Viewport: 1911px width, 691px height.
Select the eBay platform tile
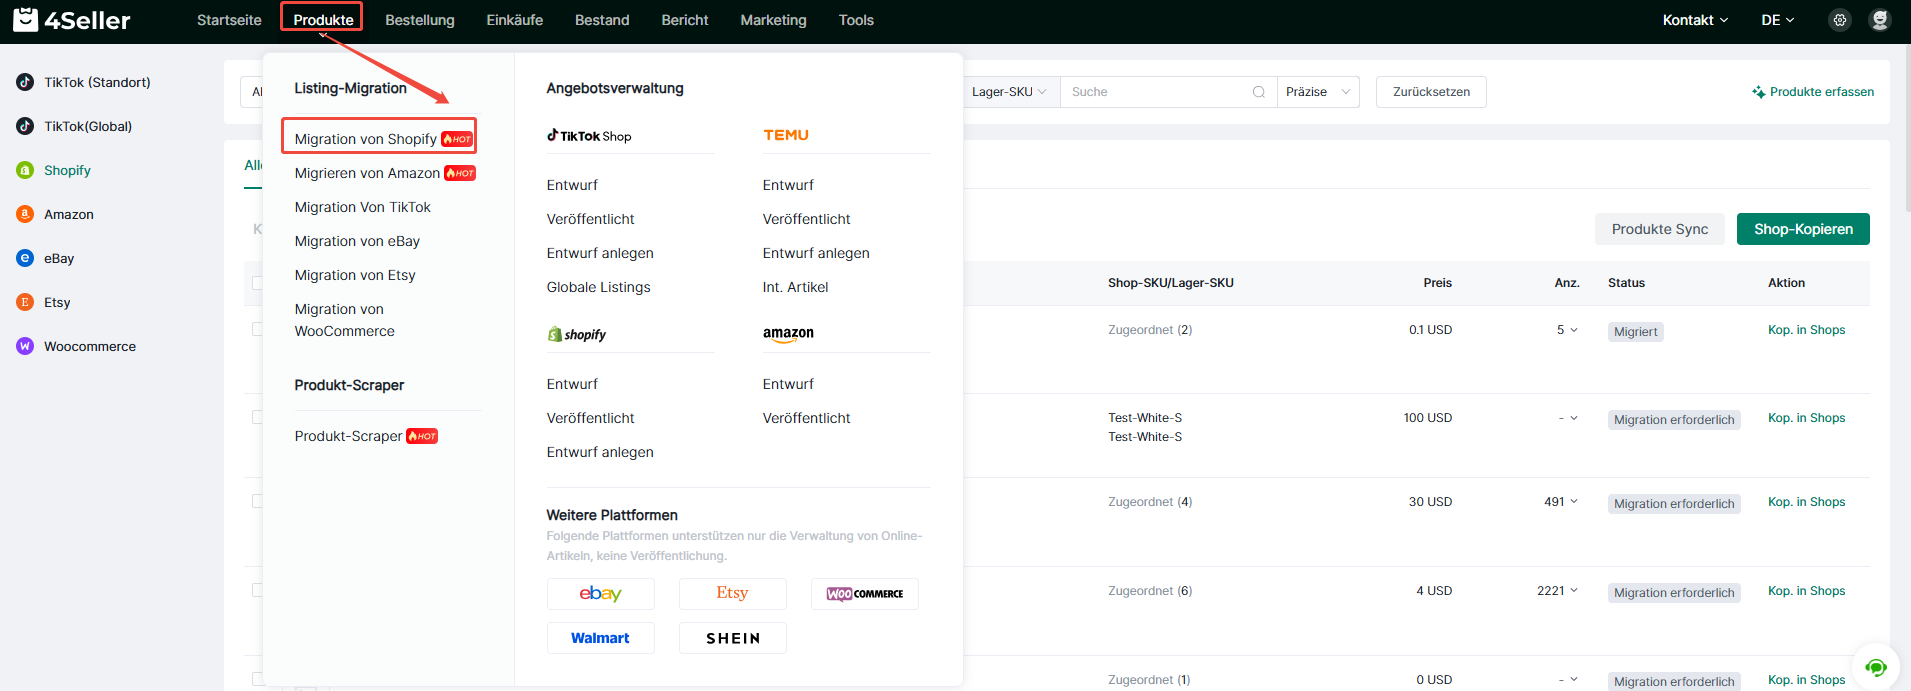[601, 594]
